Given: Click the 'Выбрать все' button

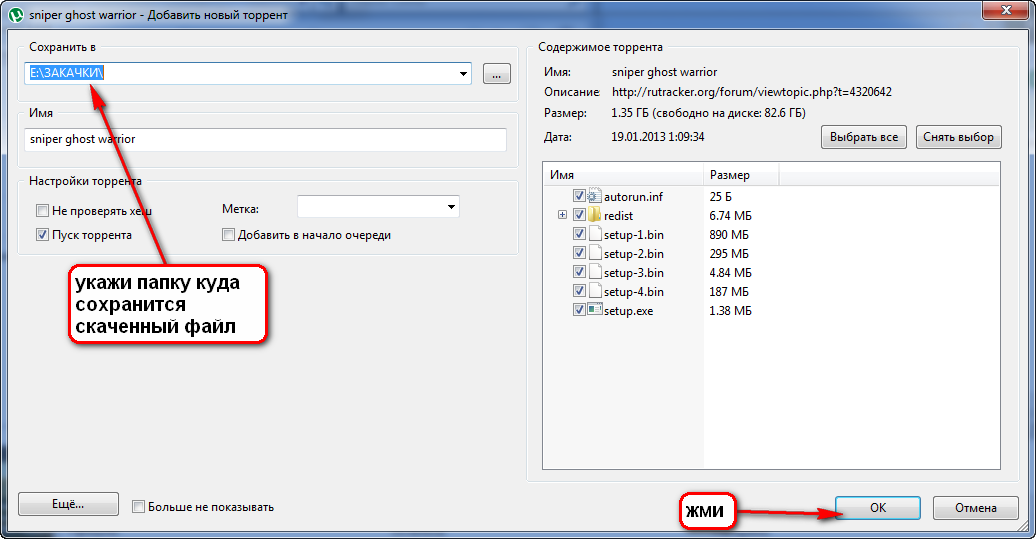Looking at the screenshot, I should 864,137.
